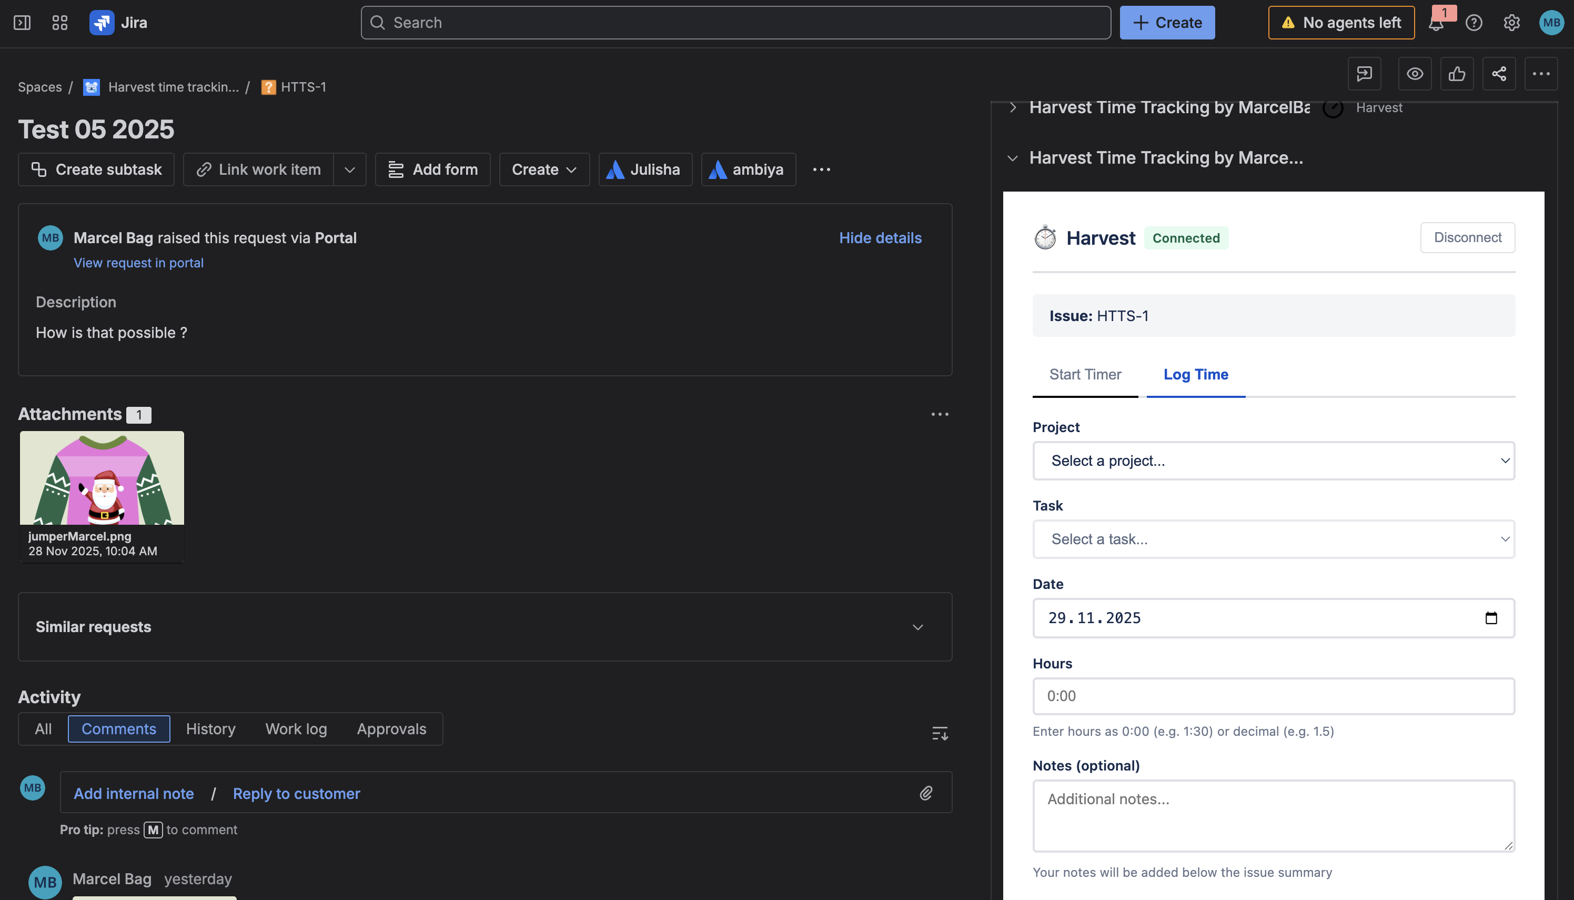Click Hide details link
Image resolution: width=1574 pixels, height=900 pixels.
(x=880, y=238)
